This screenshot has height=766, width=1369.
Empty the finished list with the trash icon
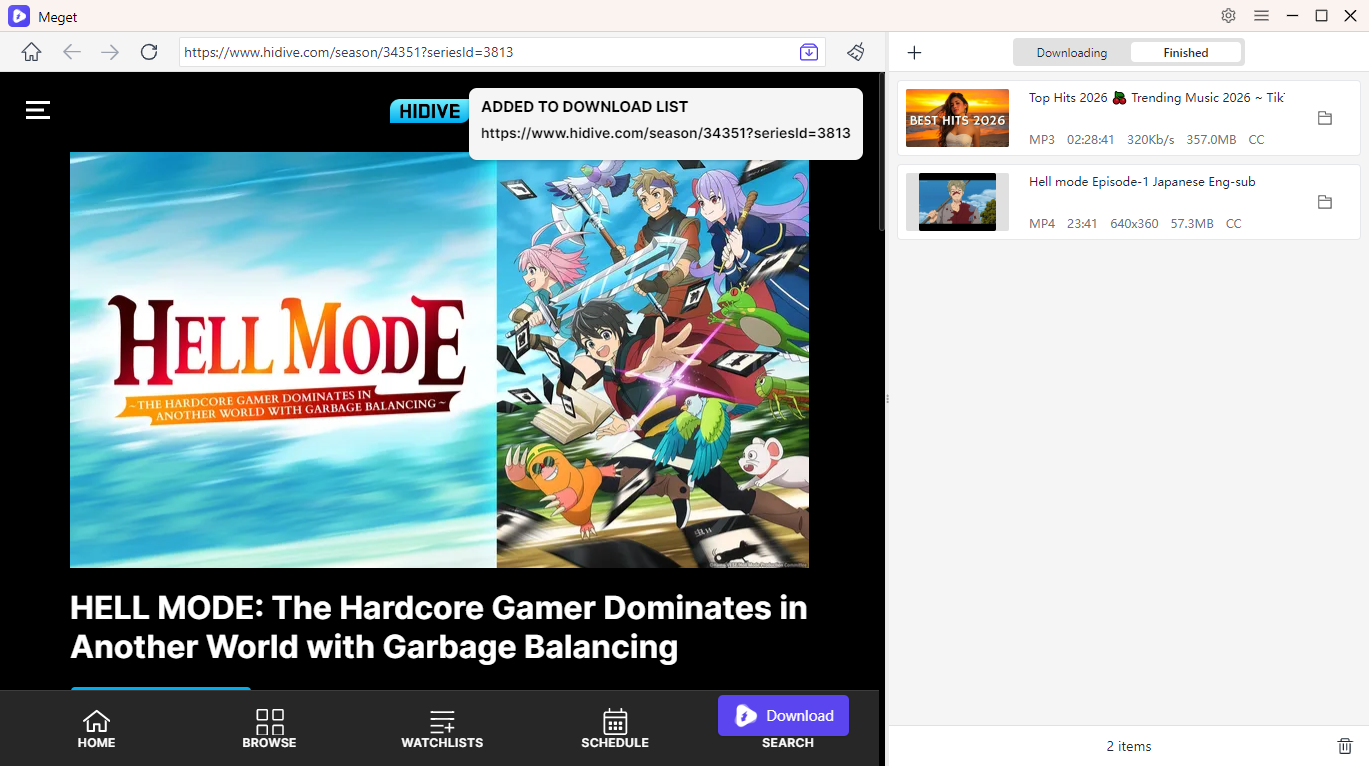1345,746
